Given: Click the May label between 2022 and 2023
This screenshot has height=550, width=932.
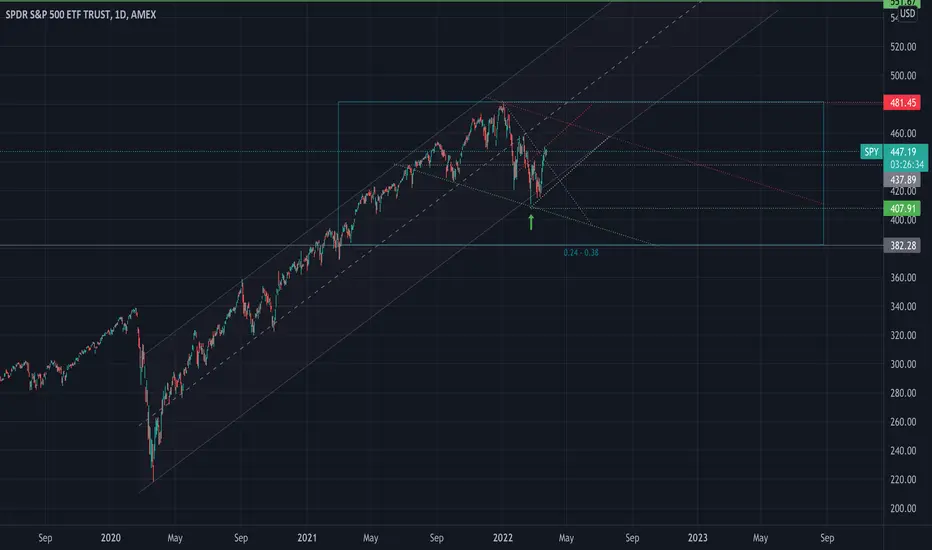Looking at the screenshot, I should (x=566, y=538).
